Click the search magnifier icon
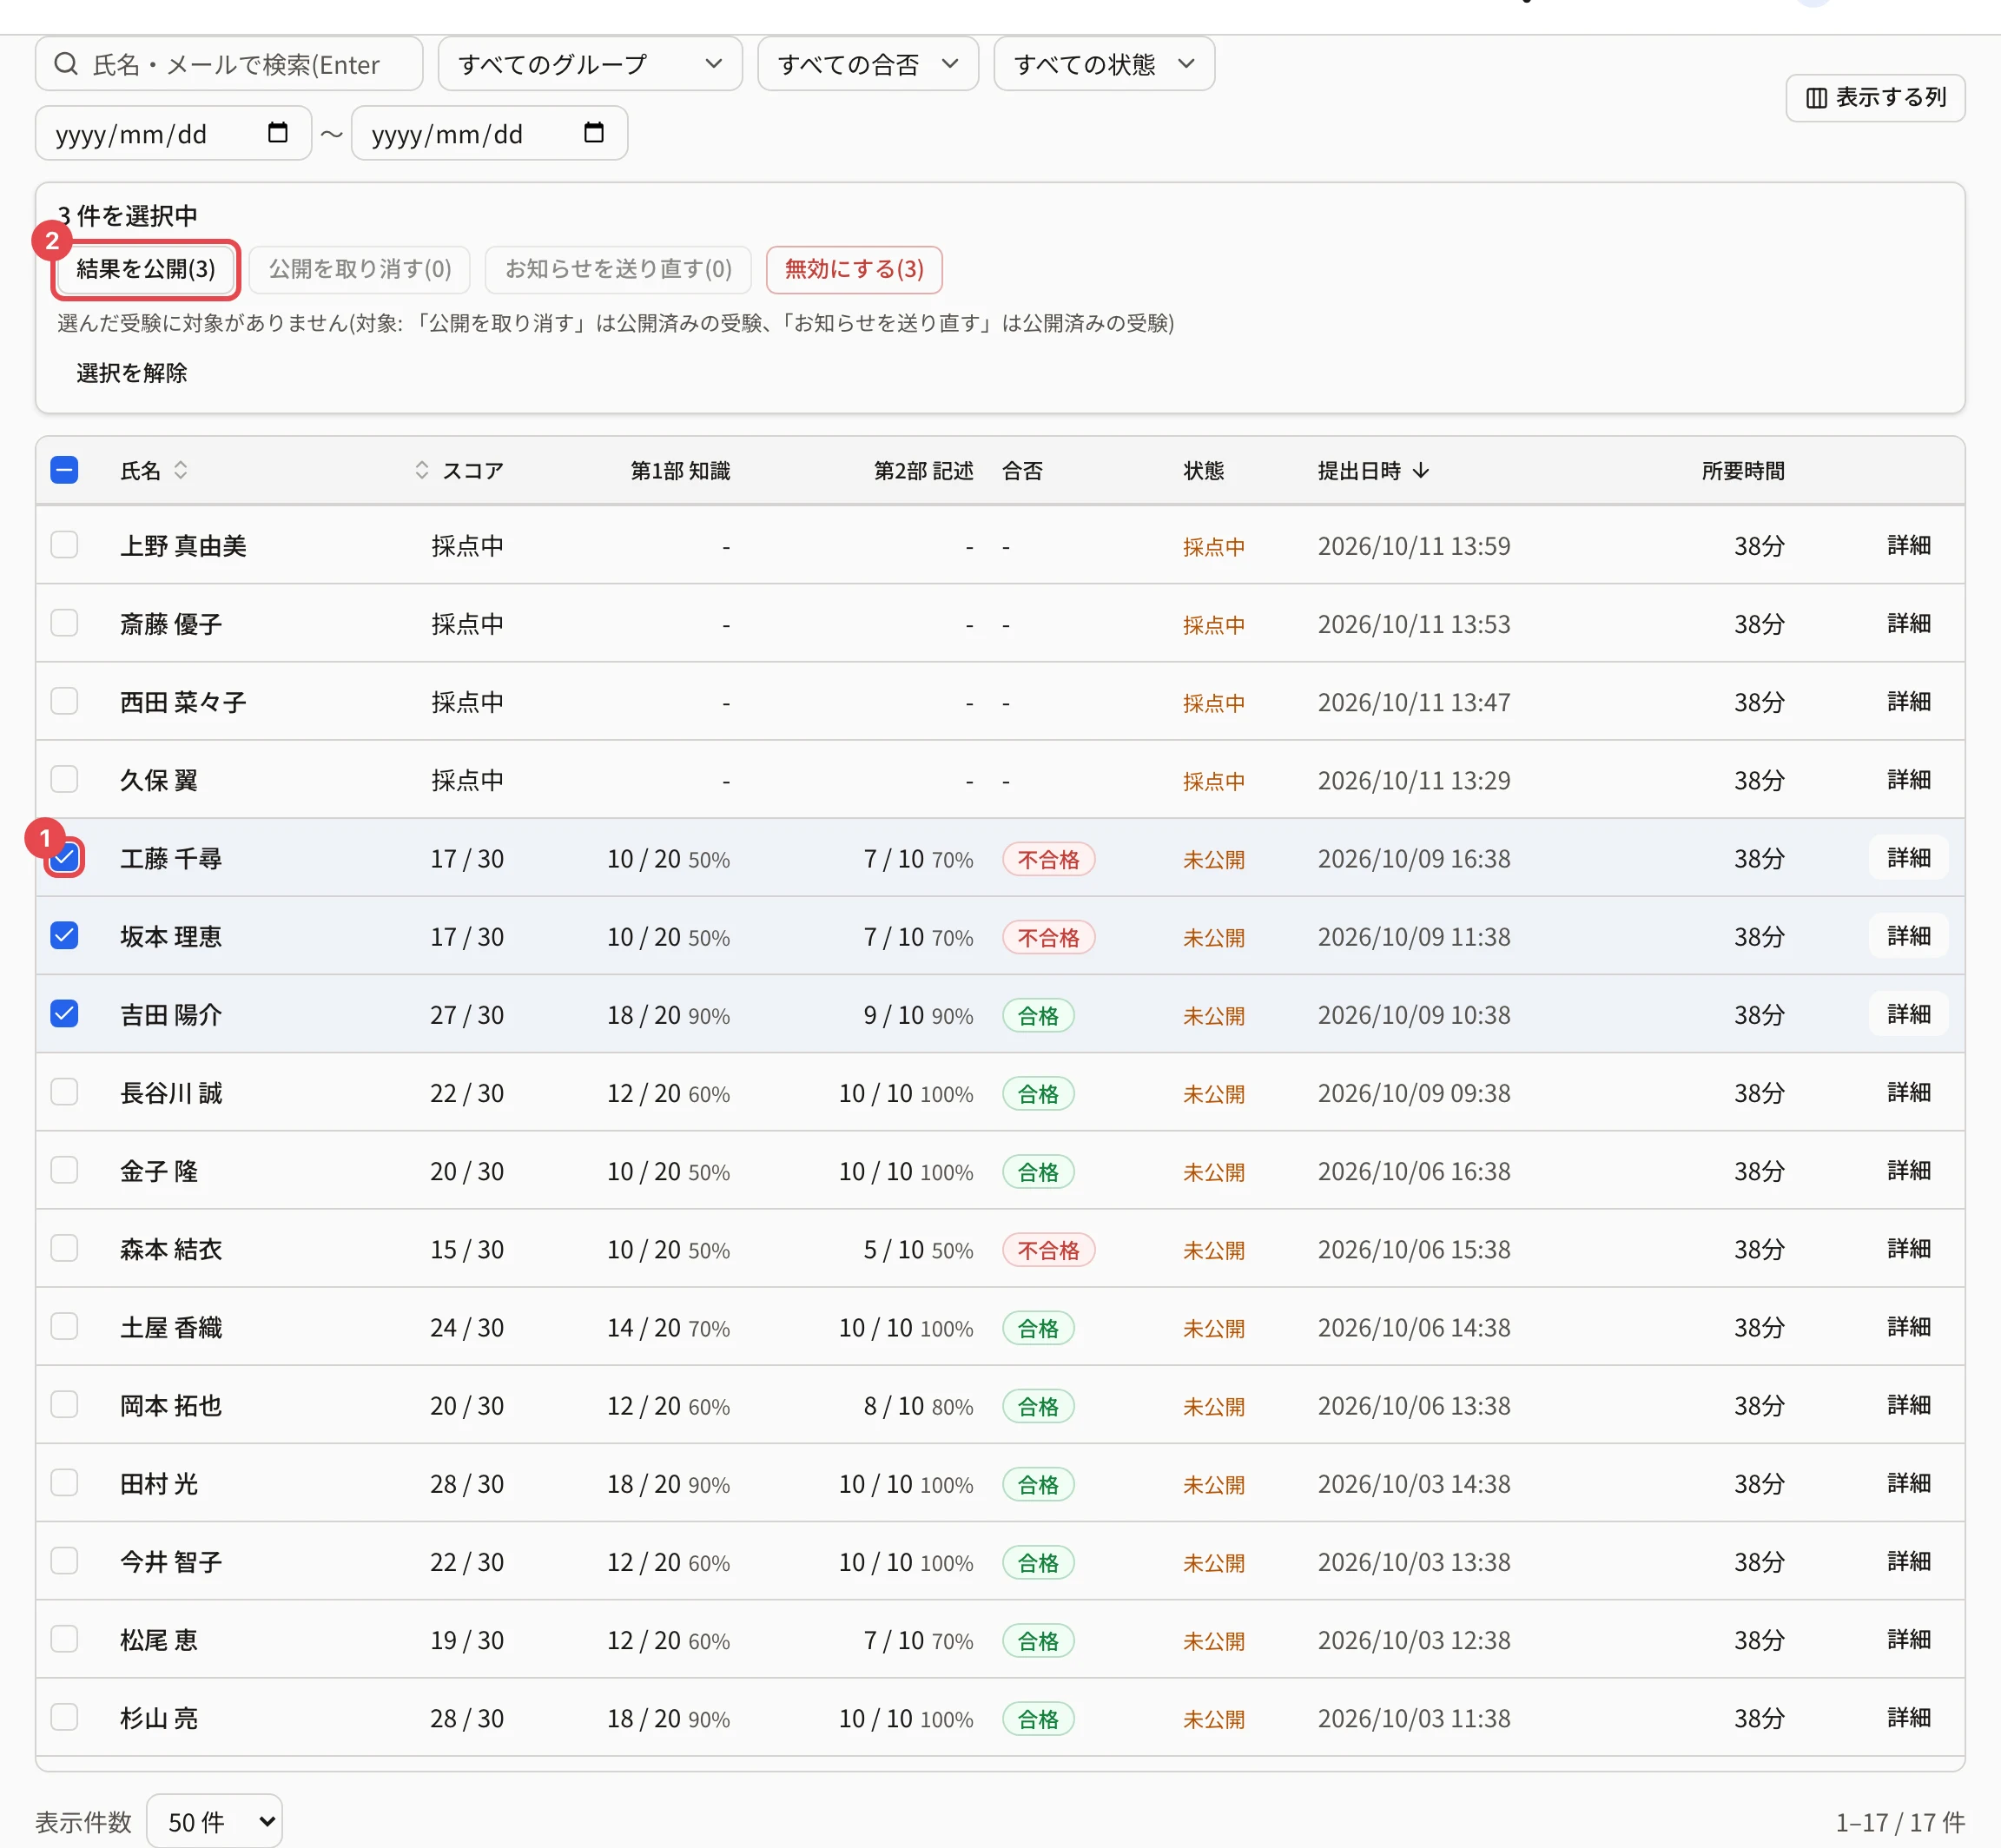This screenshot has width=2001, height=1848. pyautogui.click(x=66, y=64)
